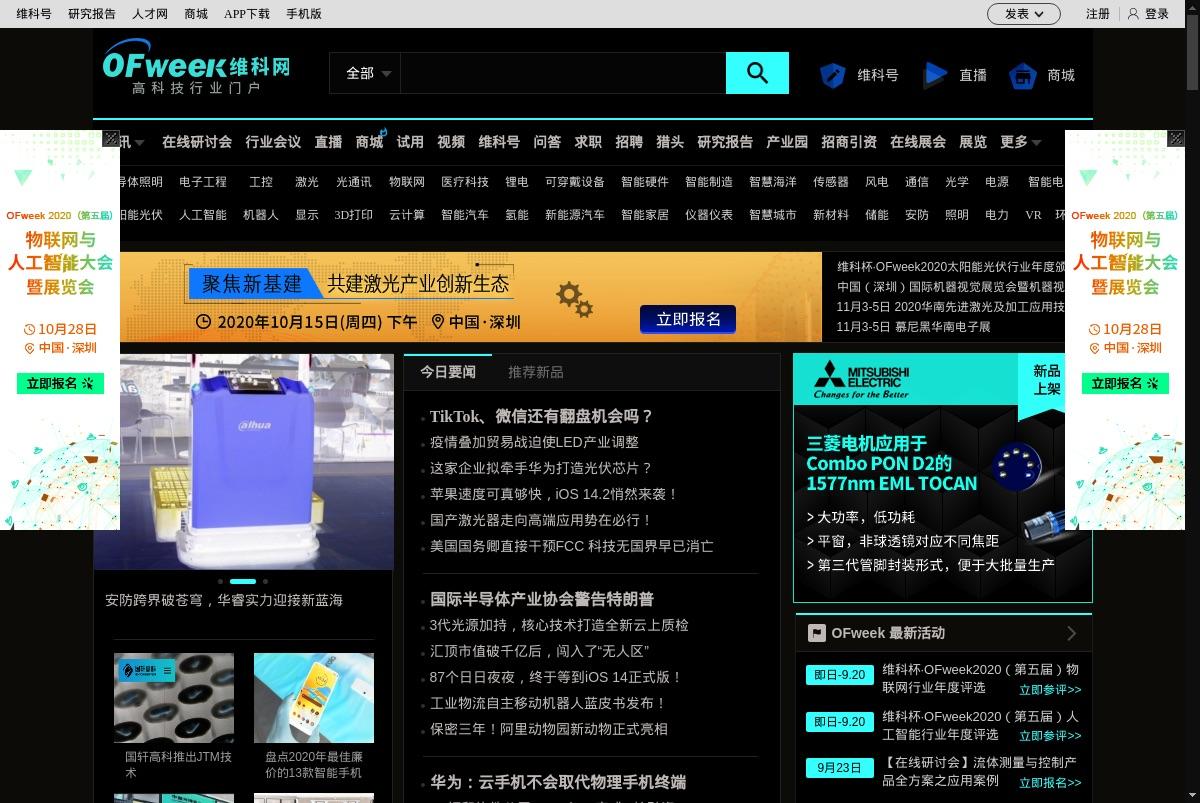Click 立即报名 in left side ad
The width and height of the screenshot is (1200, 803).
click(60, 383)
